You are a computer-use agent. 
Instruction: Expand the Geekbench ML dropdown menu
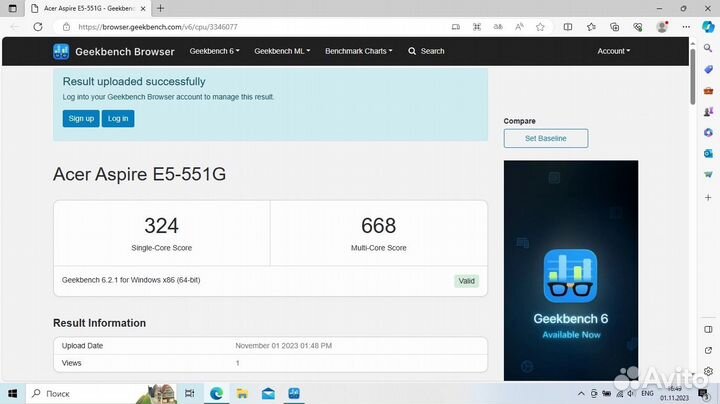(282, 51)
